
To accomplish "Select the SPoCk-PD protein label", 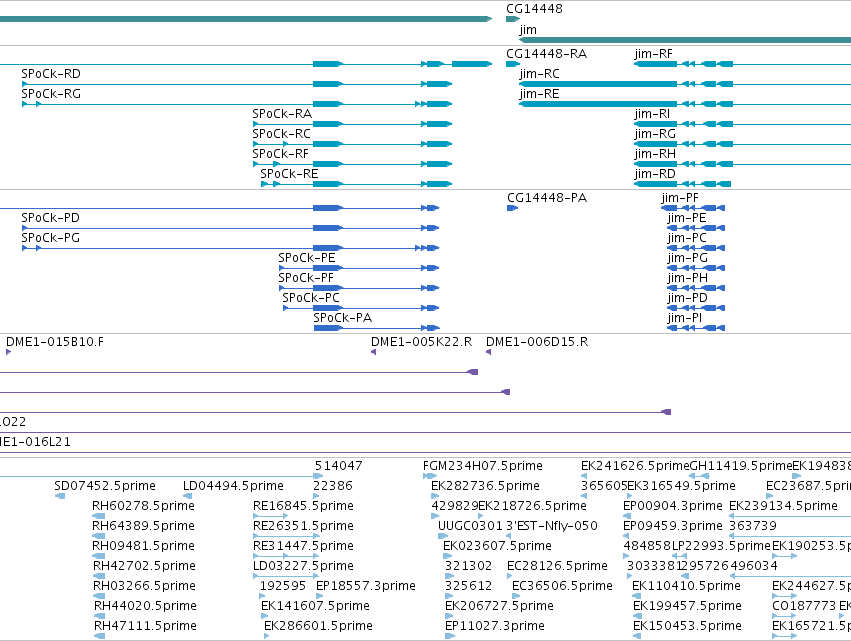I will pyautogui.click(x=50, y=218).
